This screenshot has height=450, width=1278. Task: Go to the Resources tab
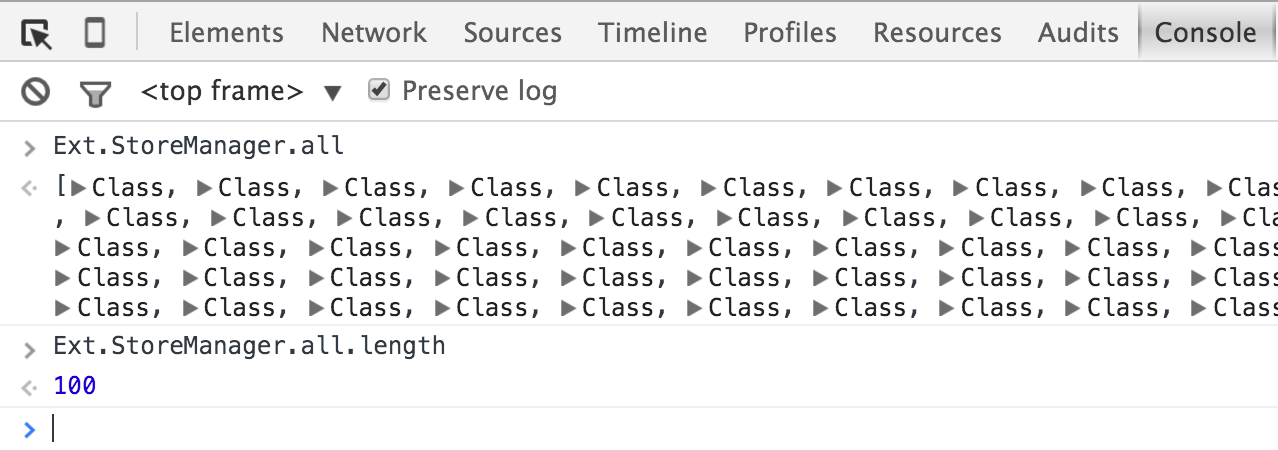pyautogui.click(x=937, y=33)
